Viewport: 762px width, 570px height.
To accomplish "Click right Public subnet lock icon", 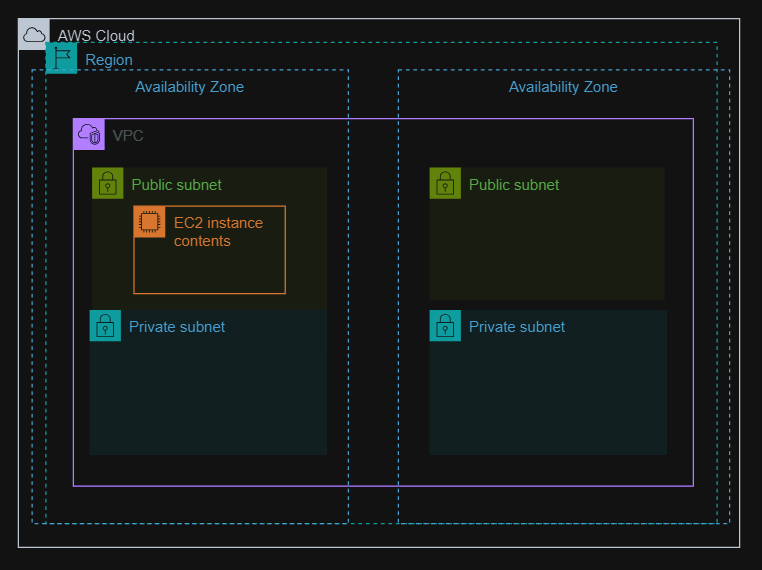I will click(x=445, y=183).
